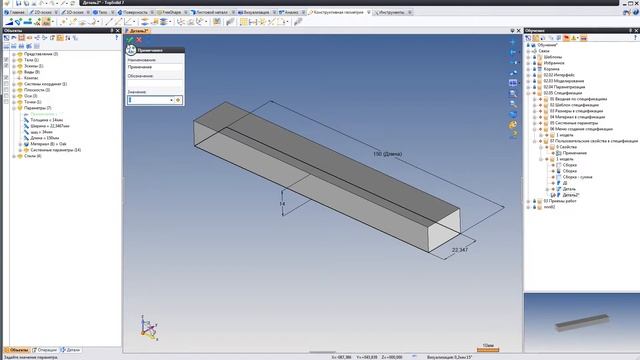
Task: Click the round help icon at top right
Action: tap(636, 12)
